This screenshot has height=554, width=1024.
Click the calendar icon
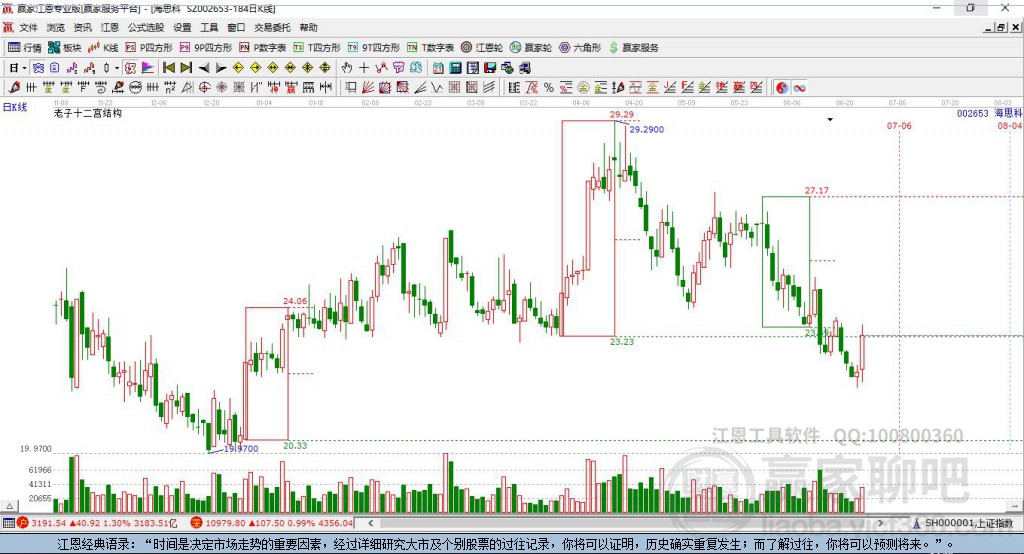point(438,68)
